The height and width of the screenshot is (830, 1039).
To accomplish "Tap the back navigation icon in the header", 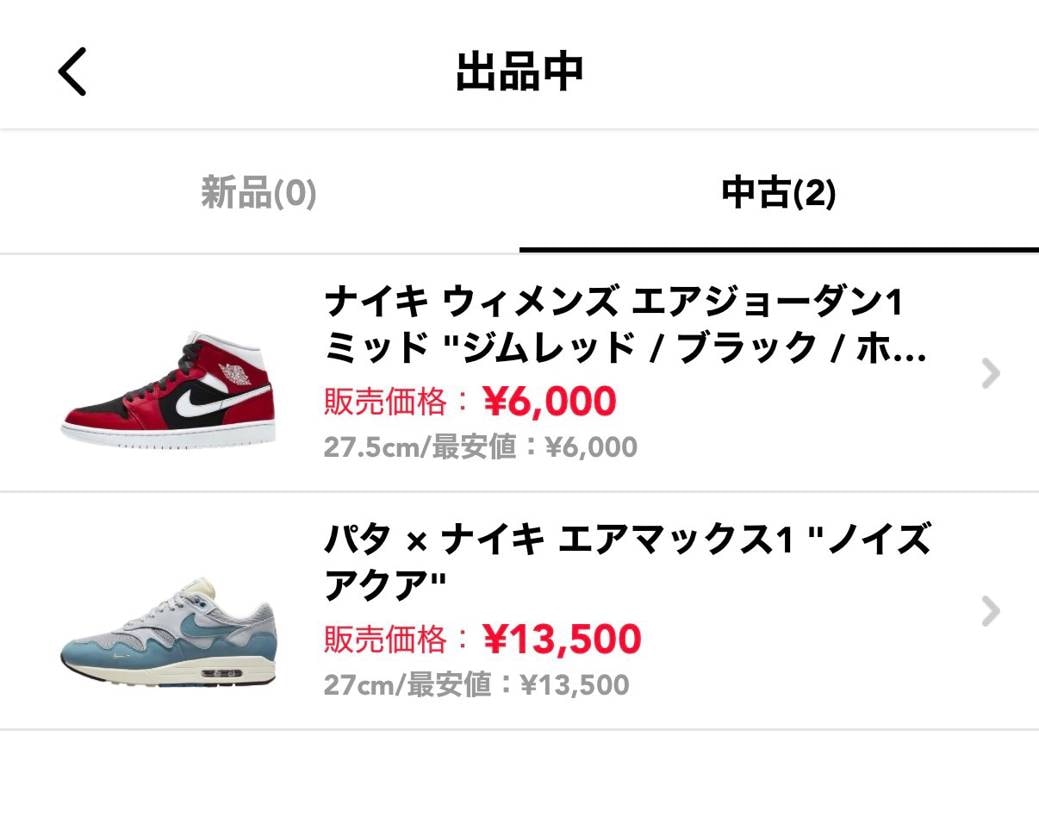I will click(x=69, y=71).
